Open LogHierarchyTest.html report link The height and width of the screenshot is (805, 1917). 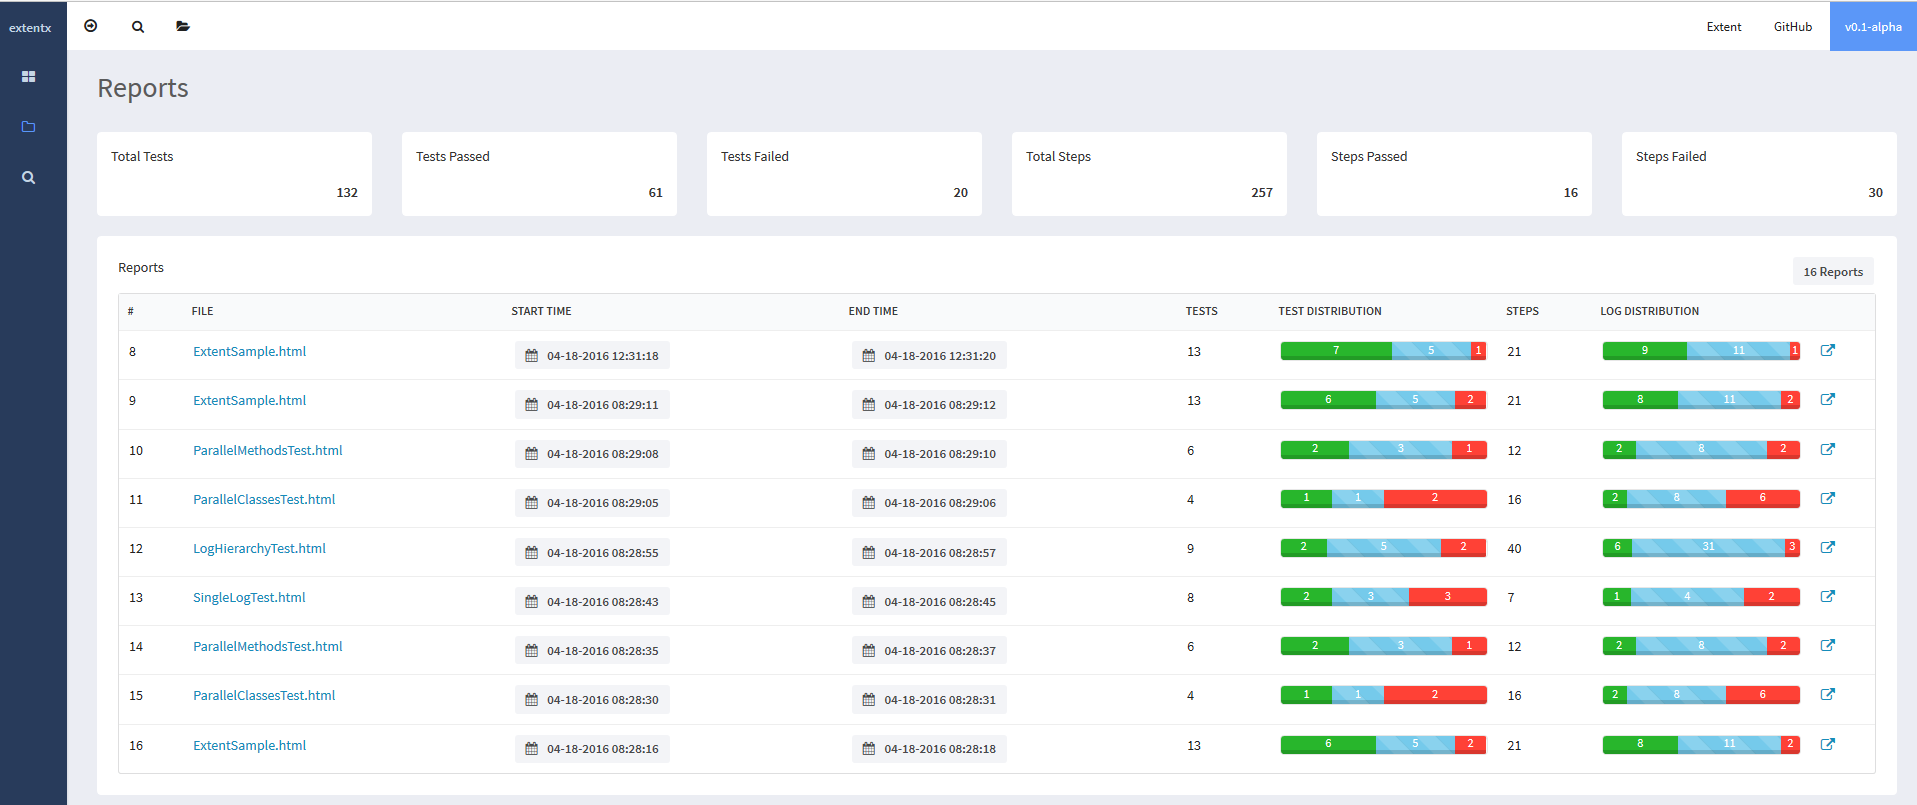click(x=259, y=549)
